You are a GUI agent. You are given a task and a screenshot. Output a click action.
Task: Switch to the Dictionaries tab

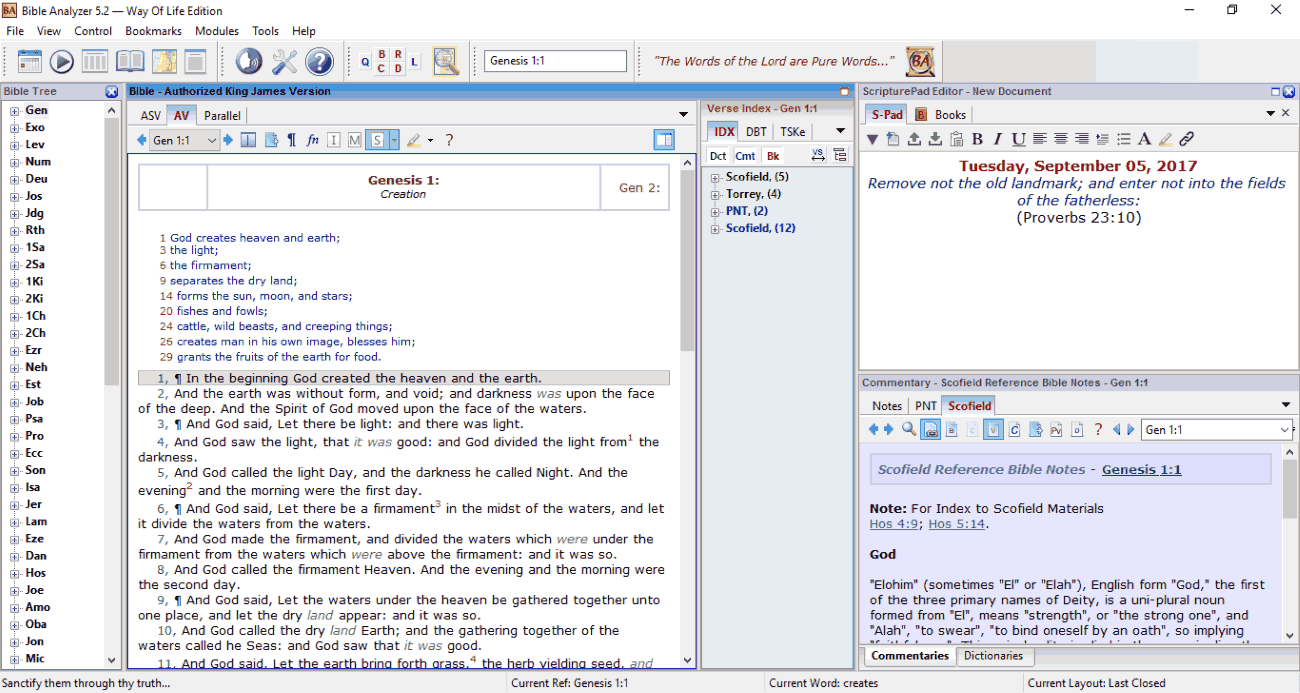click(x=993, y=656)
